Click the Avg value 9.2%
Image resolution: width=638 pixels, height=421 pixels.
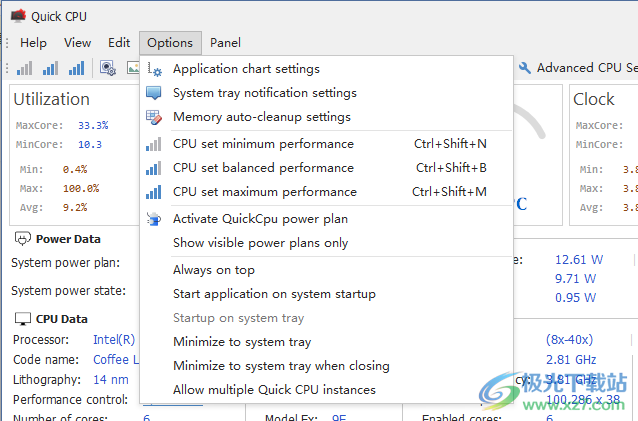coord(75,207)
